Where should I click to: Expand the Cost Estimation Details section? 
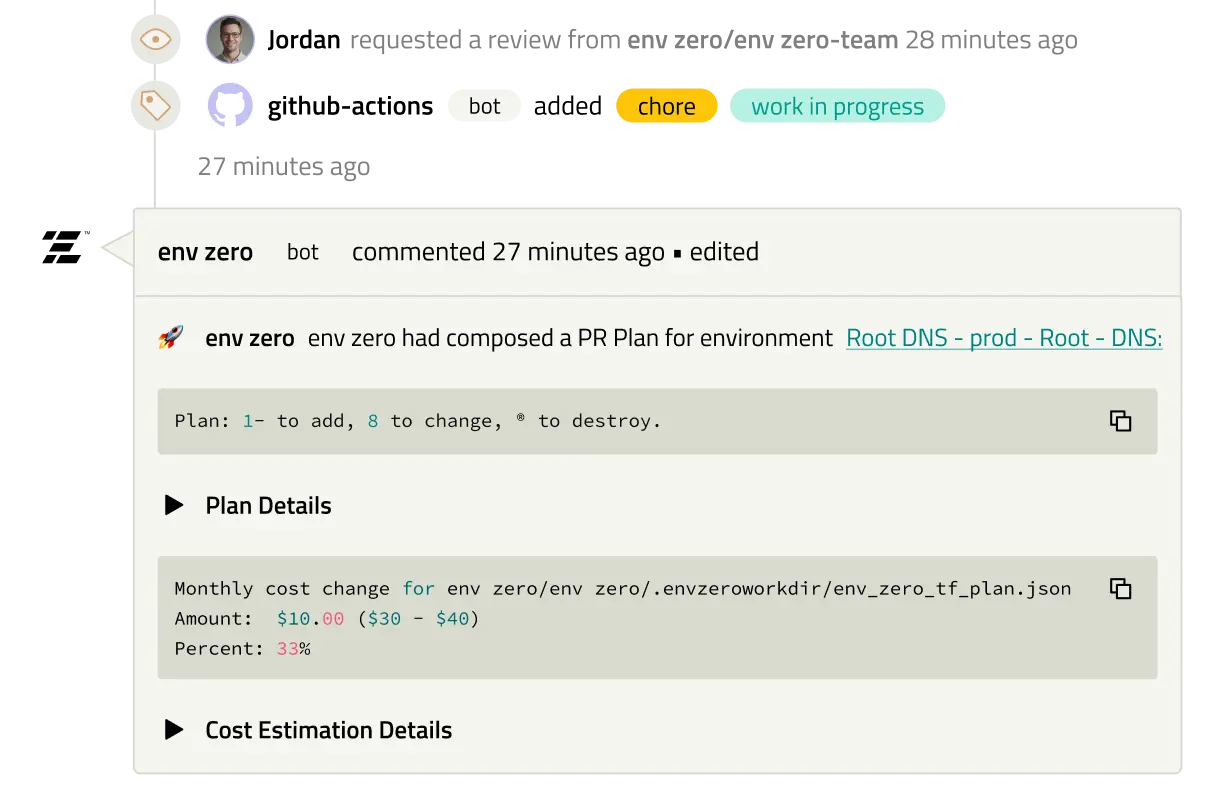pos(308,730)
